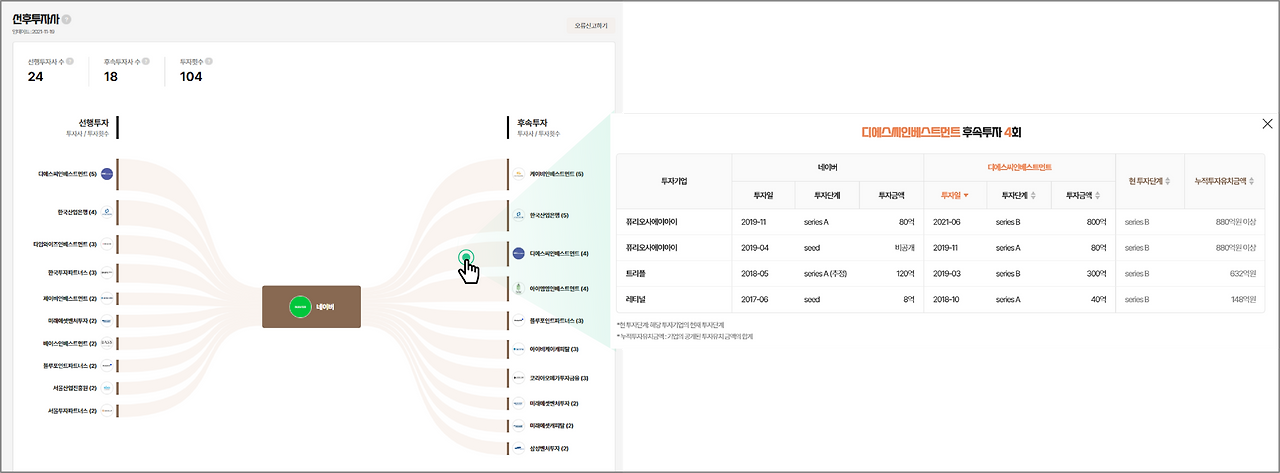Image resolution: width=1280 pixels, height=473 pixels.
Task: Click 동투포인트파트너스 (2) logo in 선행투자 list
Action: [x=107, y=365]
